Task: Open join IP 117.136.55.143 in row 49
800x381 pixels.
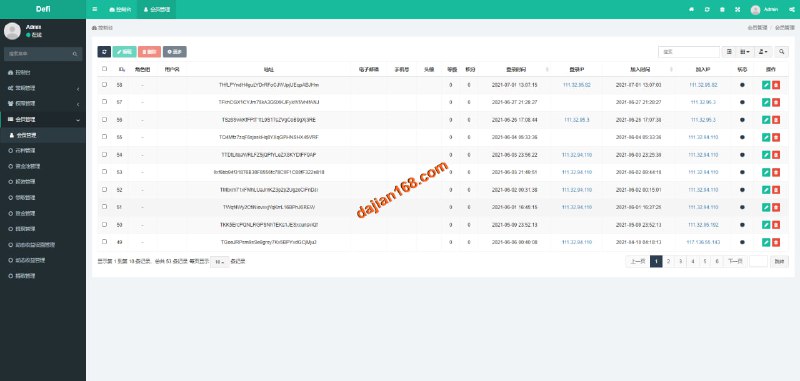Action: coord(703,242)
